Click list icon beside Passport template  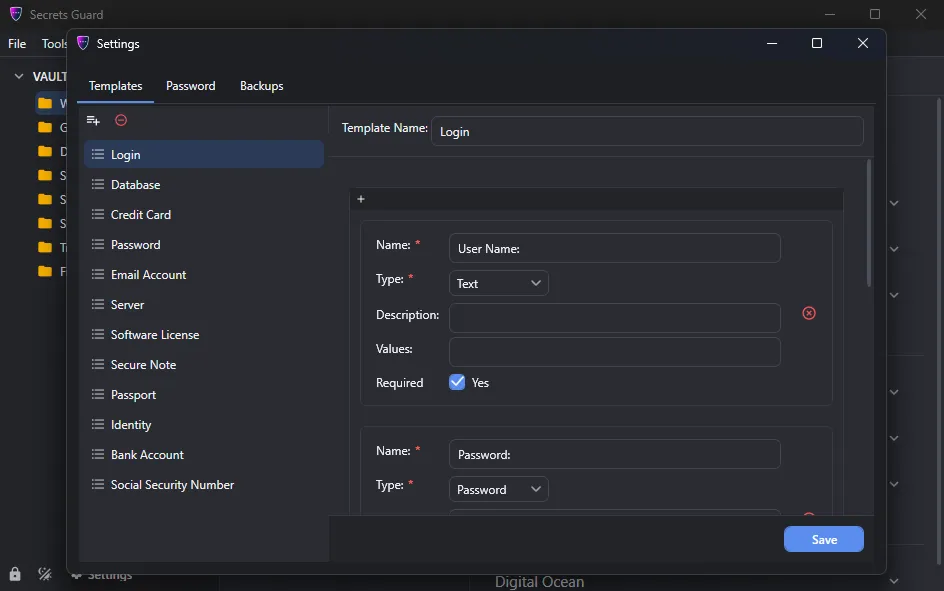(x=98, y=395)
